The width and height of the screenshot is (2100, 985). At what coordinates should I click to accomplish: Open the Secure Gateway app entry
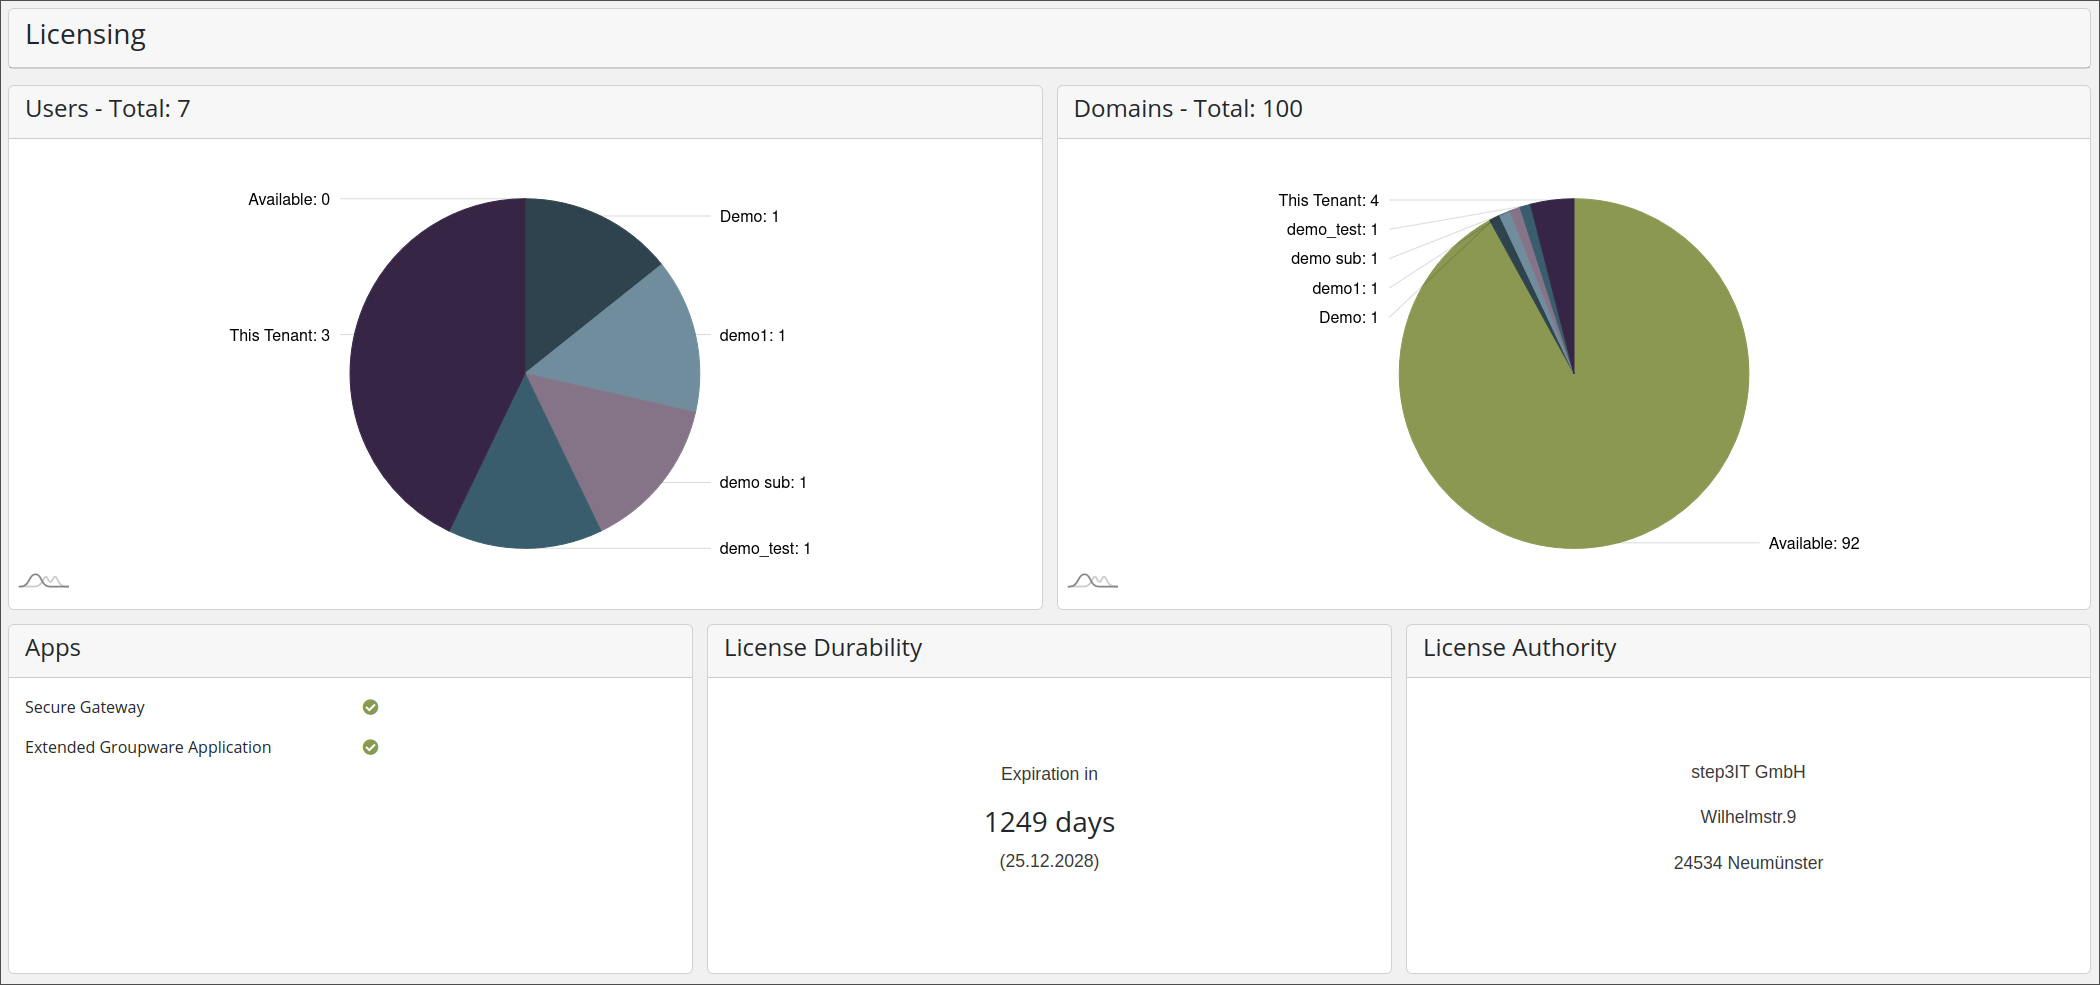pyautogui.click(x=85, y=707)
